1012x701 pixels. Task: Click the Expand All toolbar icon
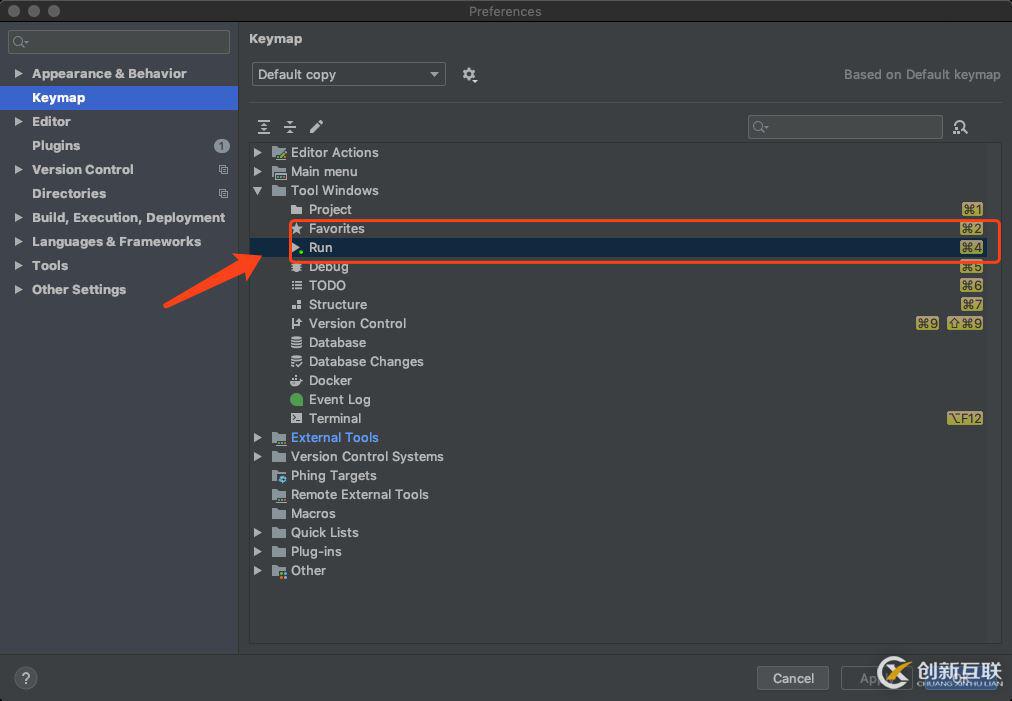click(x=263, y=127)
